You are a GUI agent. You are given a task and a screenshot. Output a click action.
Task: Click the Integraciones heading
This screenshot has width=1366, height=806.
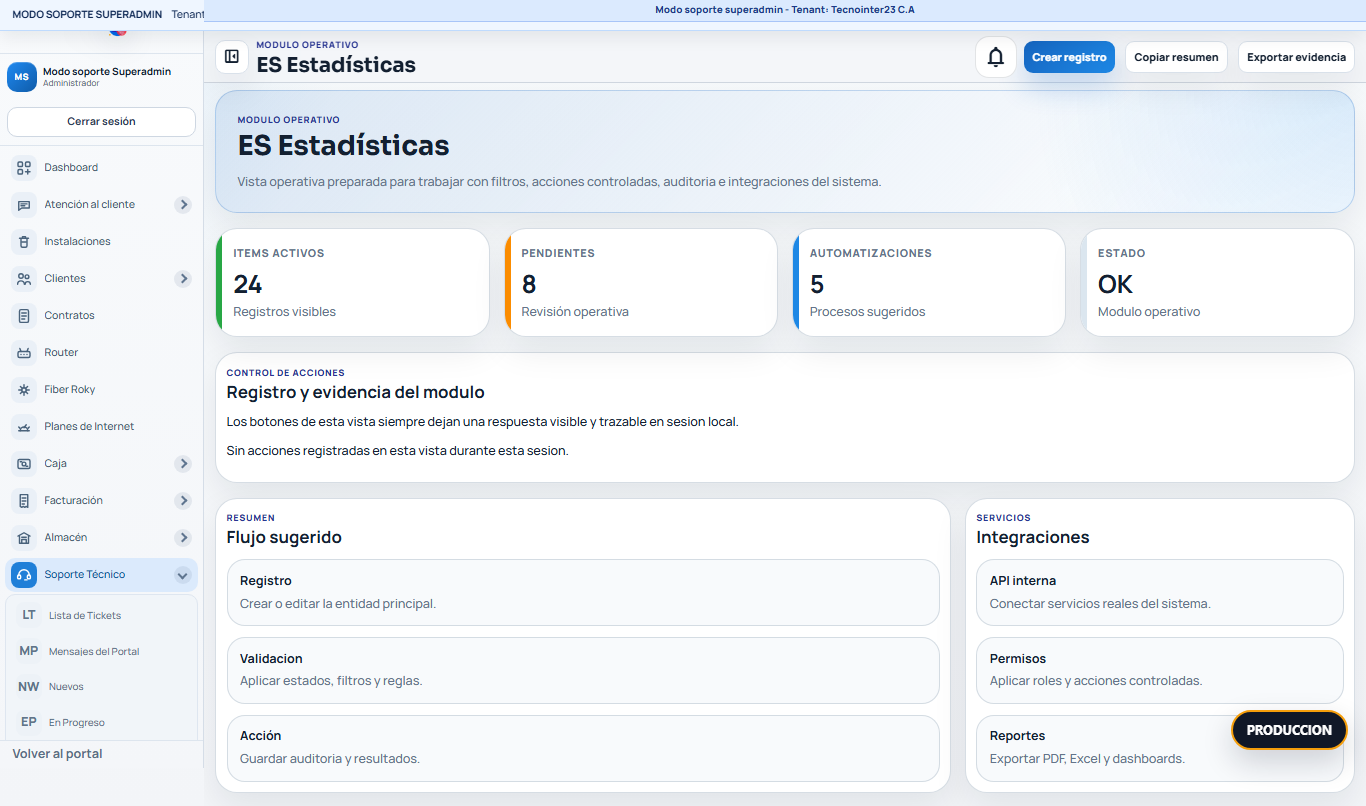(1033, 538)
